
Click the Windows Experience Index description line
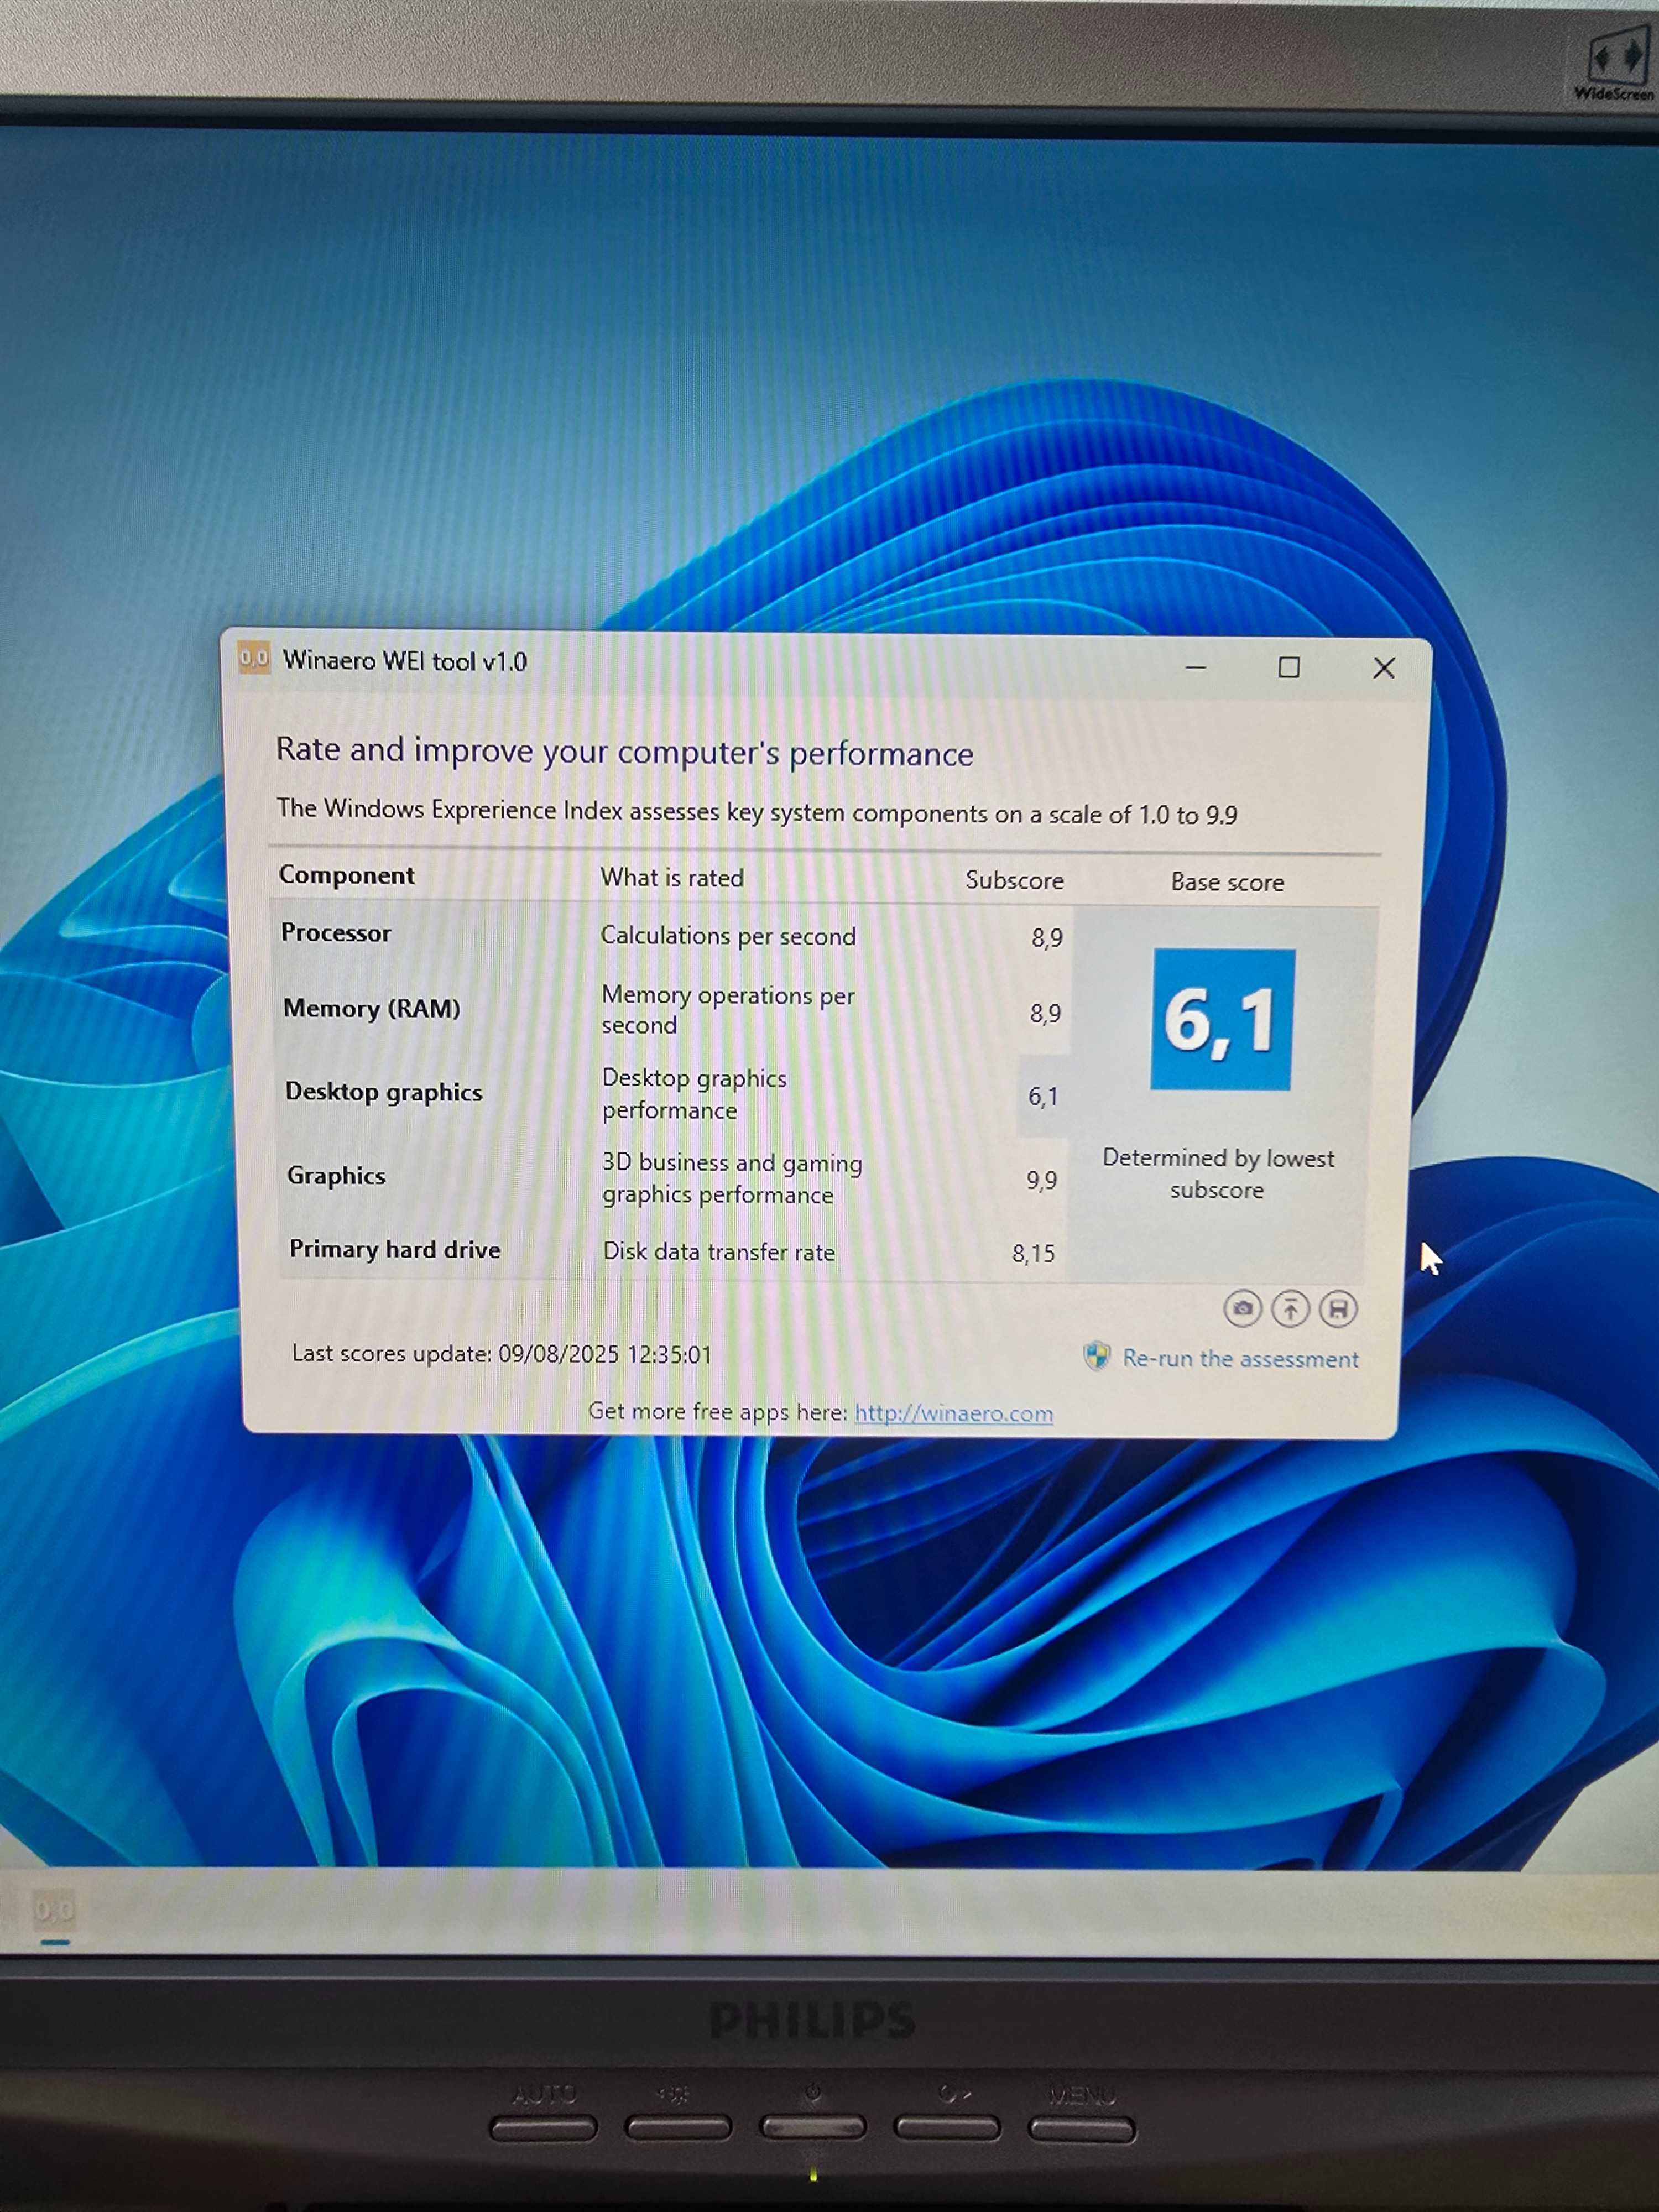point(757,811)
